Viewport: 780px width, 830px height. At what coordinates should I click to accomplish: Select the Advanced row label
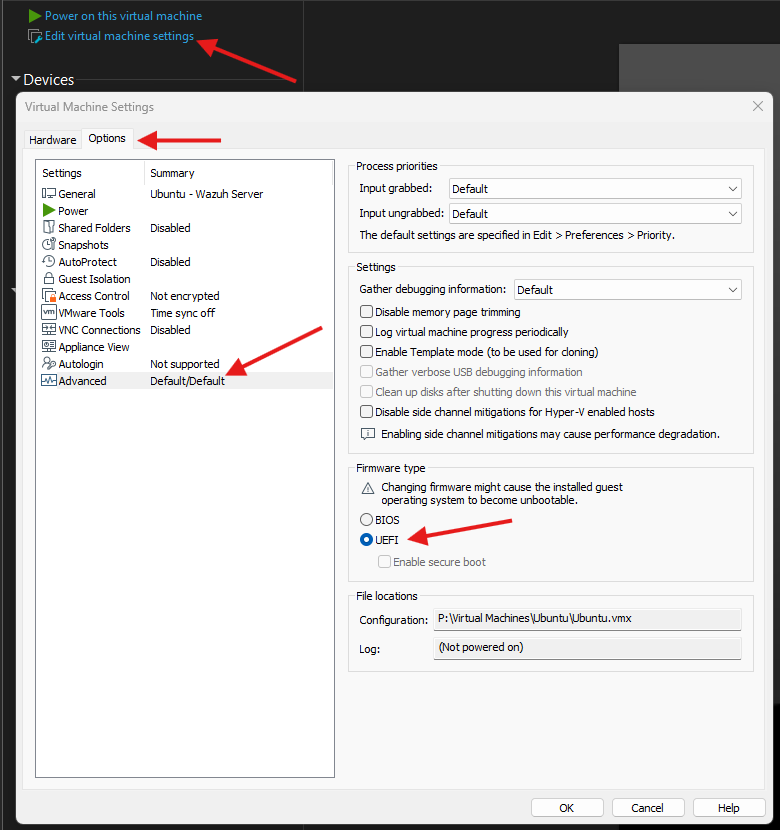pyautogui.click(x=82, y=381)
